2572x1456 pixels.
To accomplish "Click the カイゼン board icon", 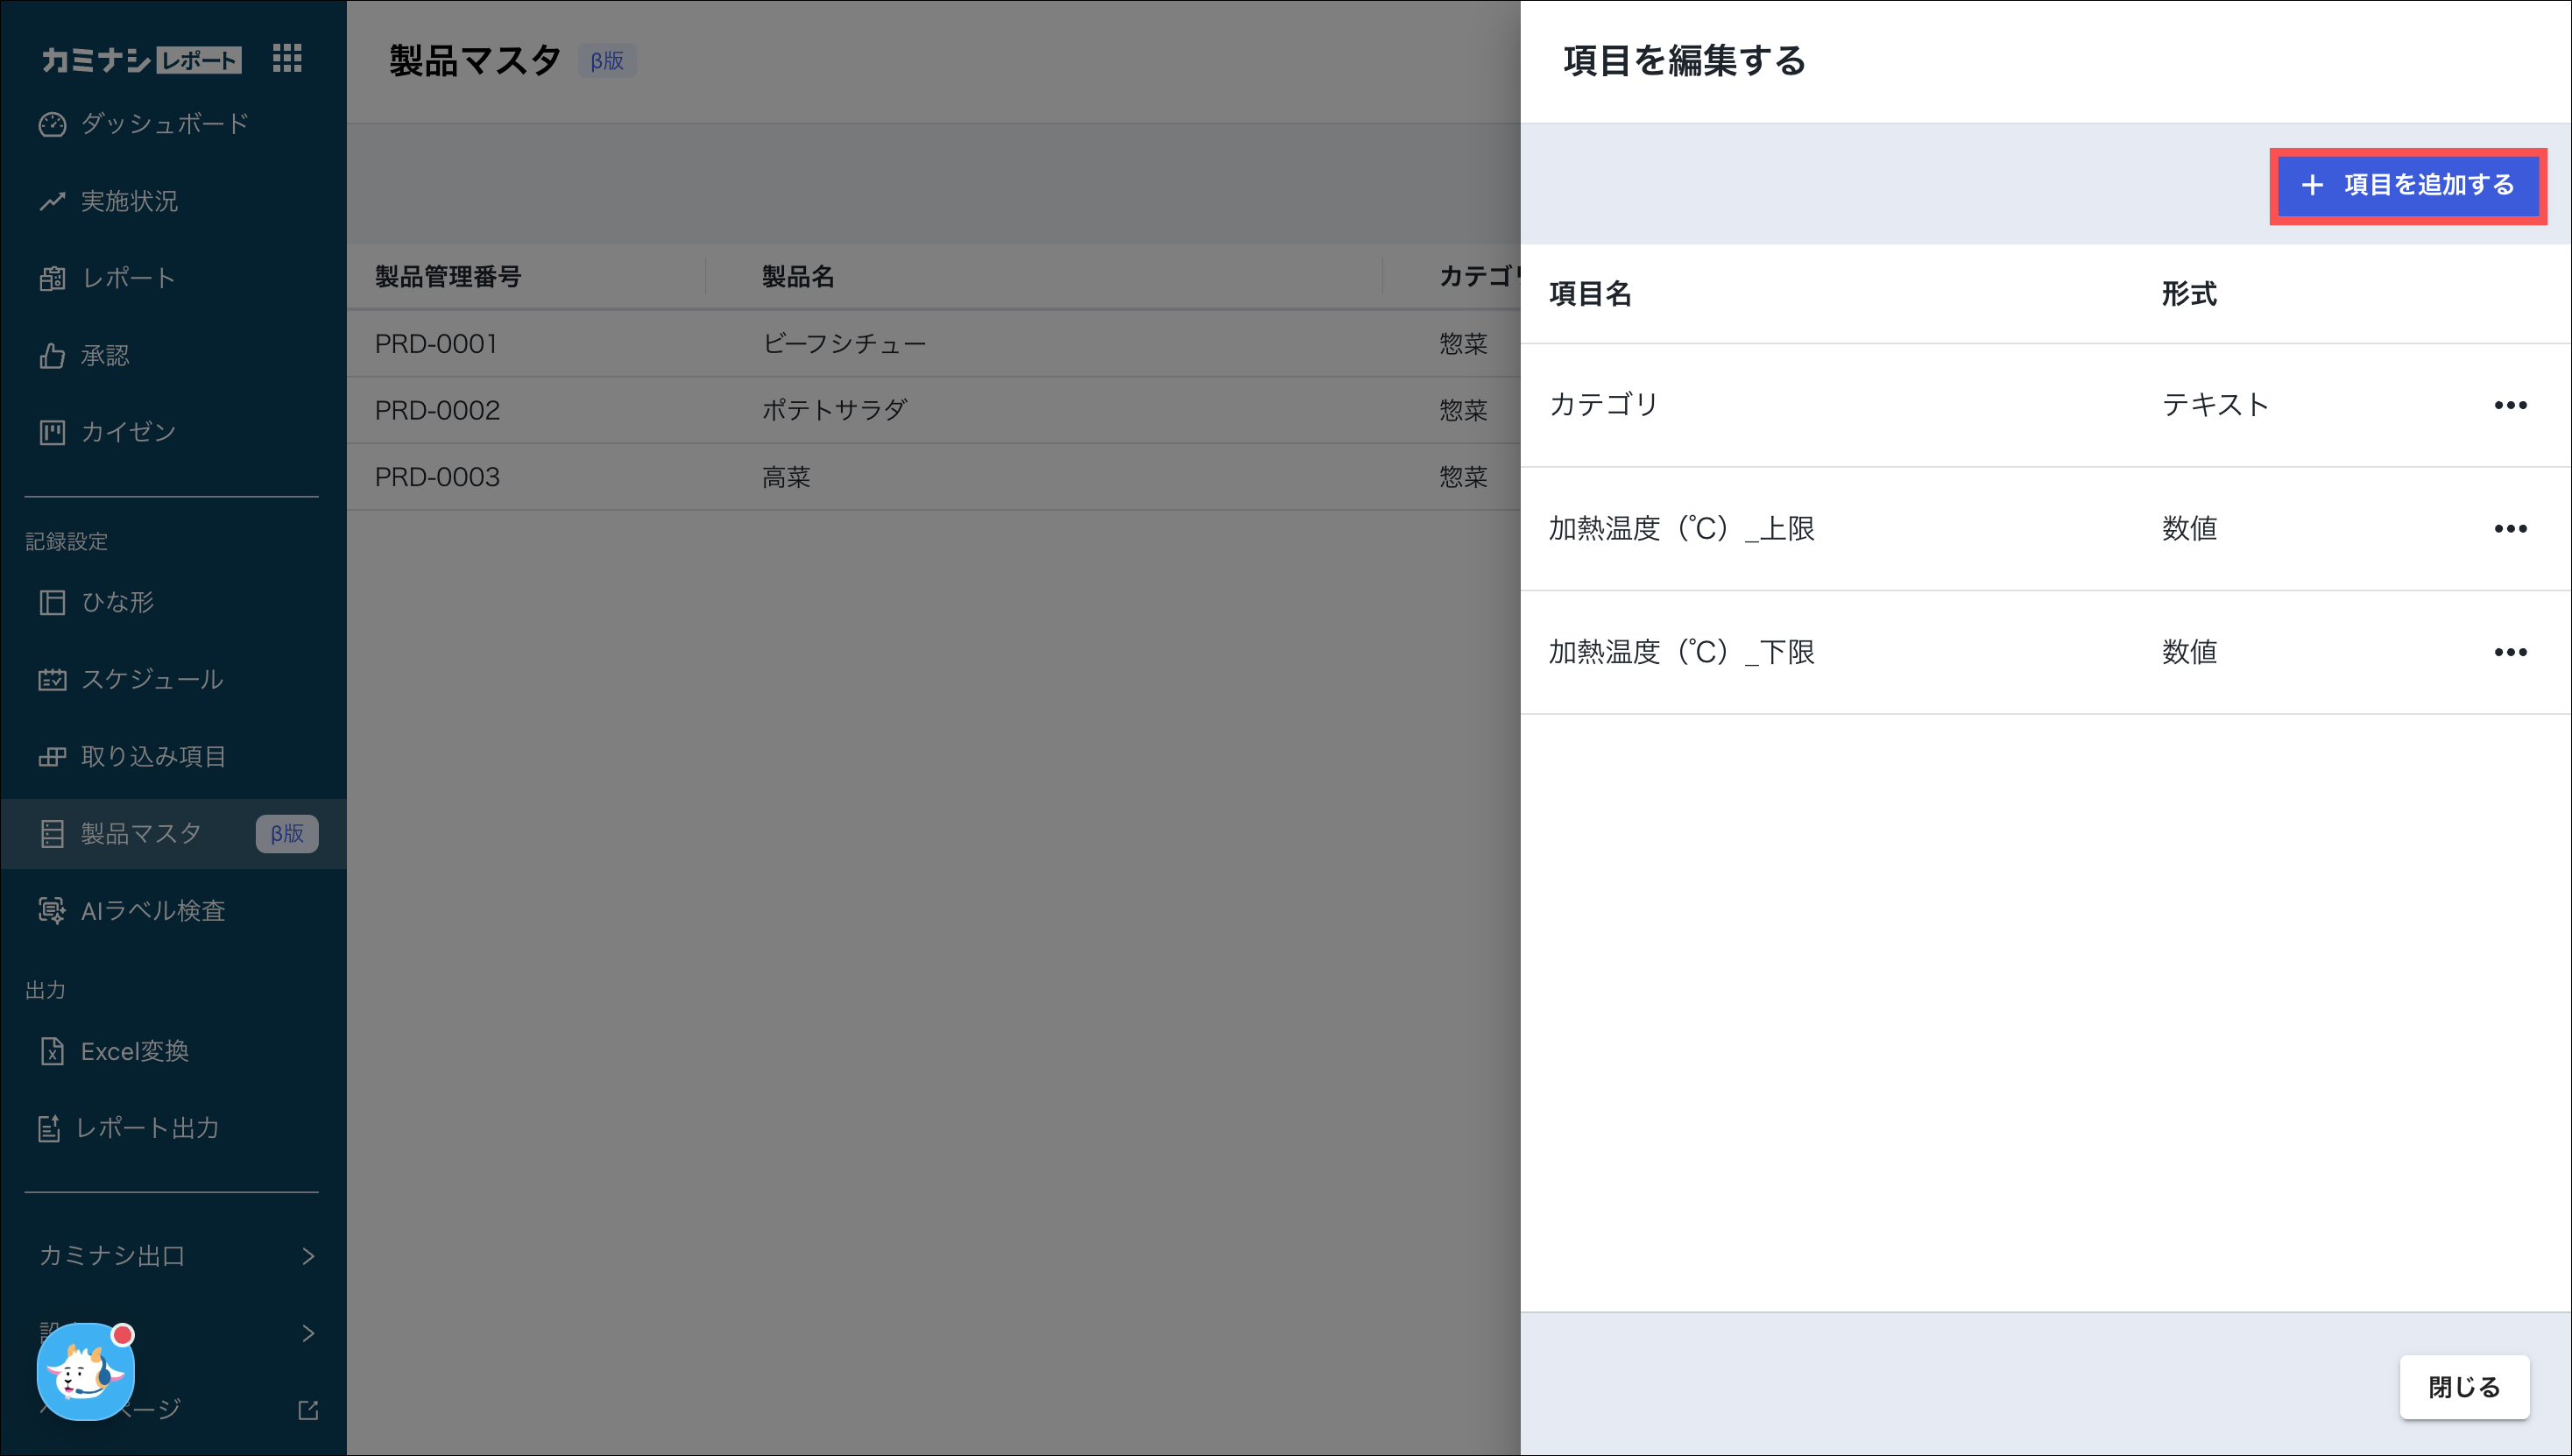I will 52,432.
